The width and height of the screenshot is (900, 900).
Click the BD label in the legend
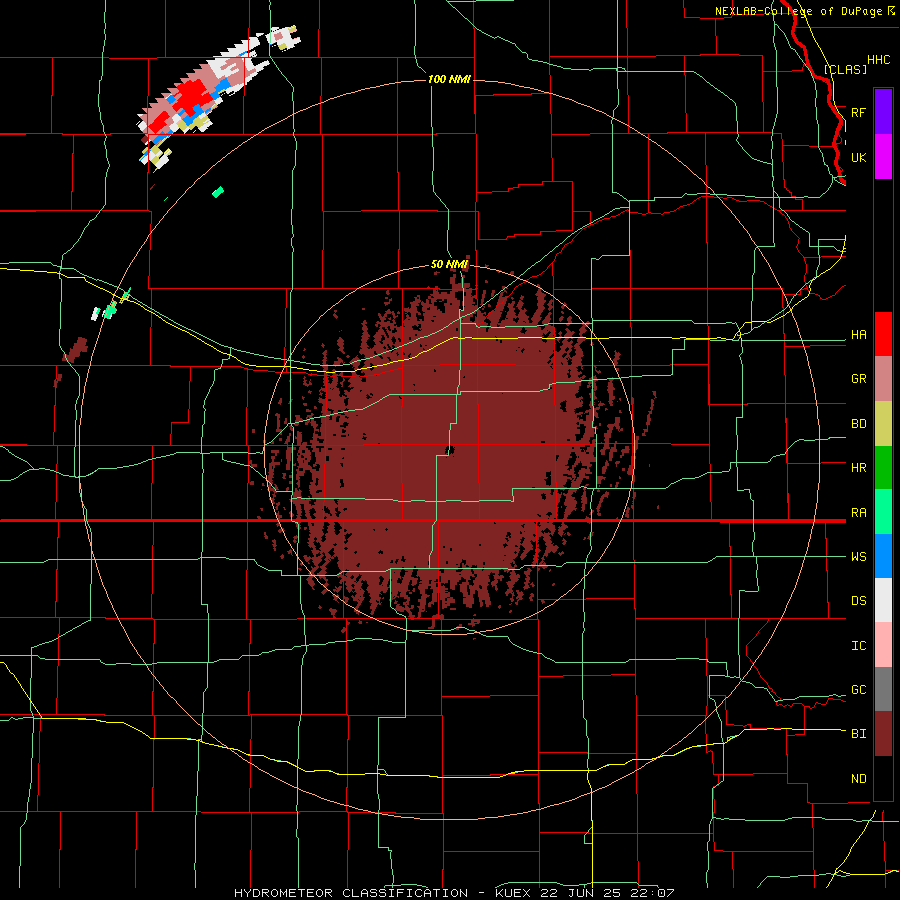[858, 424]
